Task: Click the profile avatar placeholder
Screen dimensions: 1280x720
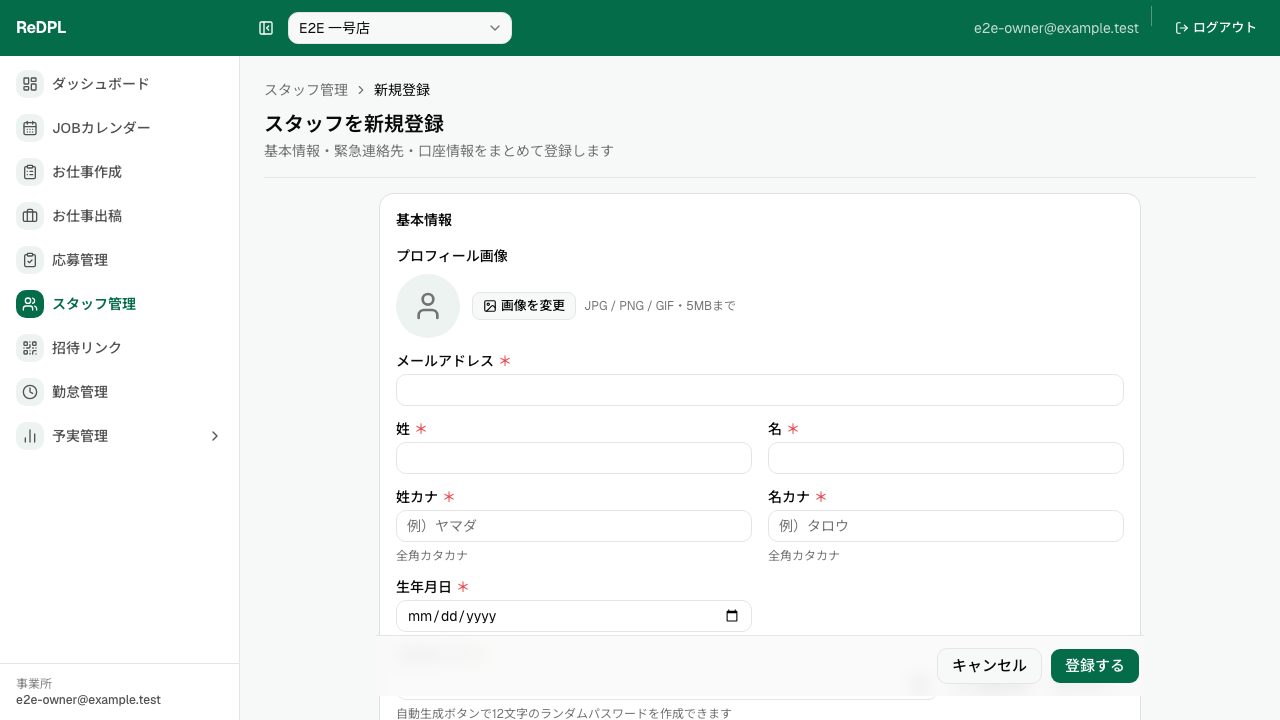Action: [x=428, y=306]
